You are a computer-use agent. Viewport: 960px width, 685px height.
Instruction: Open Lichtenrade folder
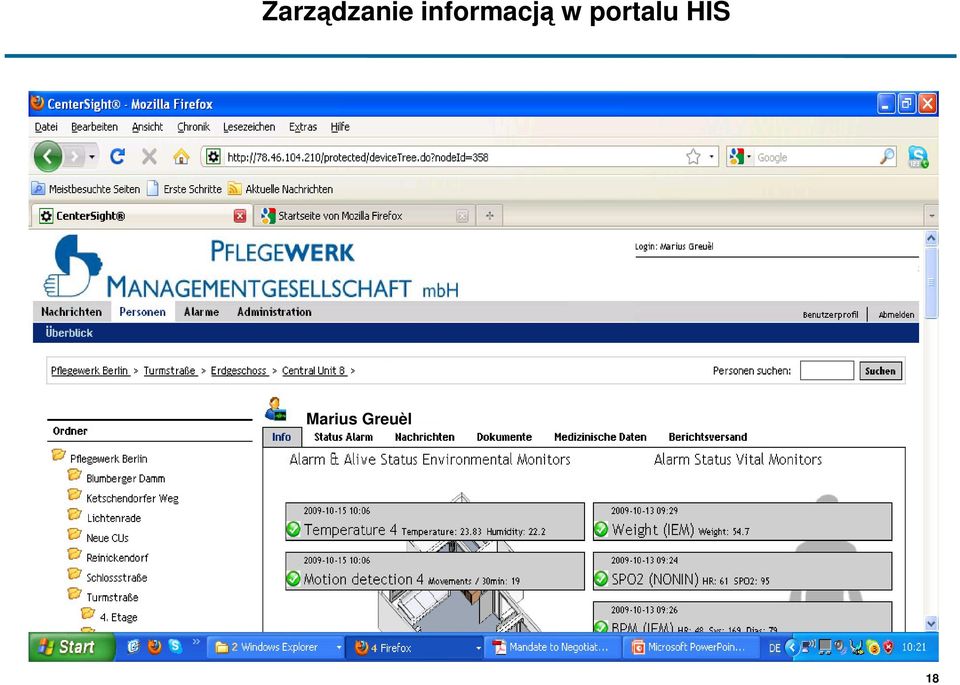pos(105,518)
